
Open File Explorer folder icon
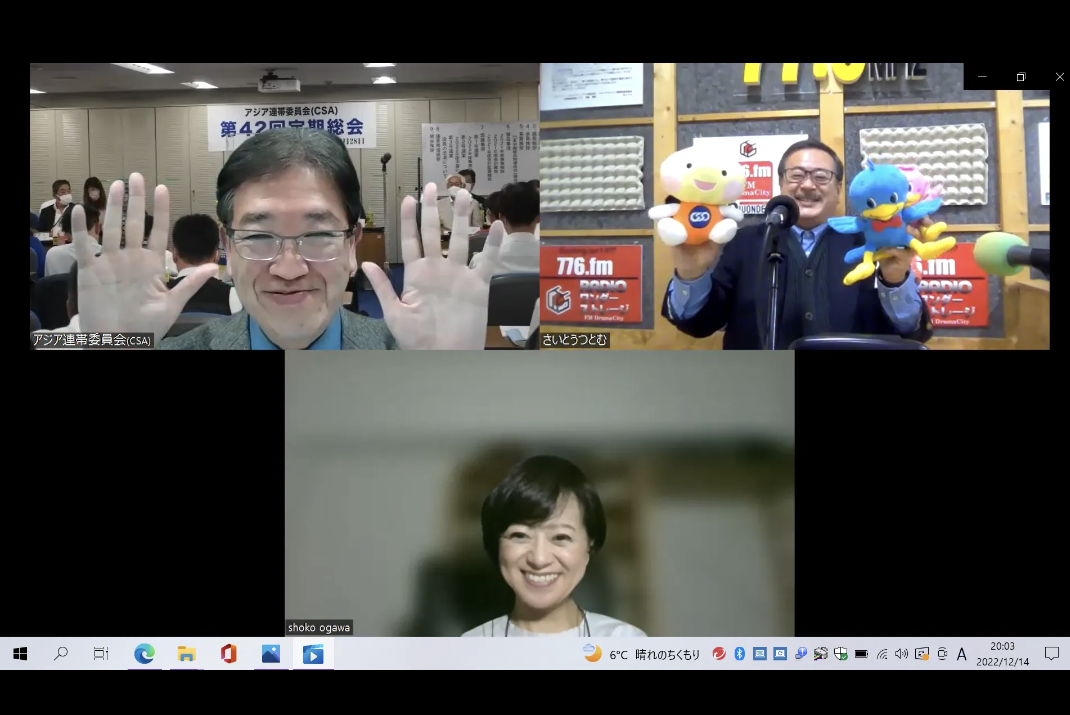tap(187, 654)
